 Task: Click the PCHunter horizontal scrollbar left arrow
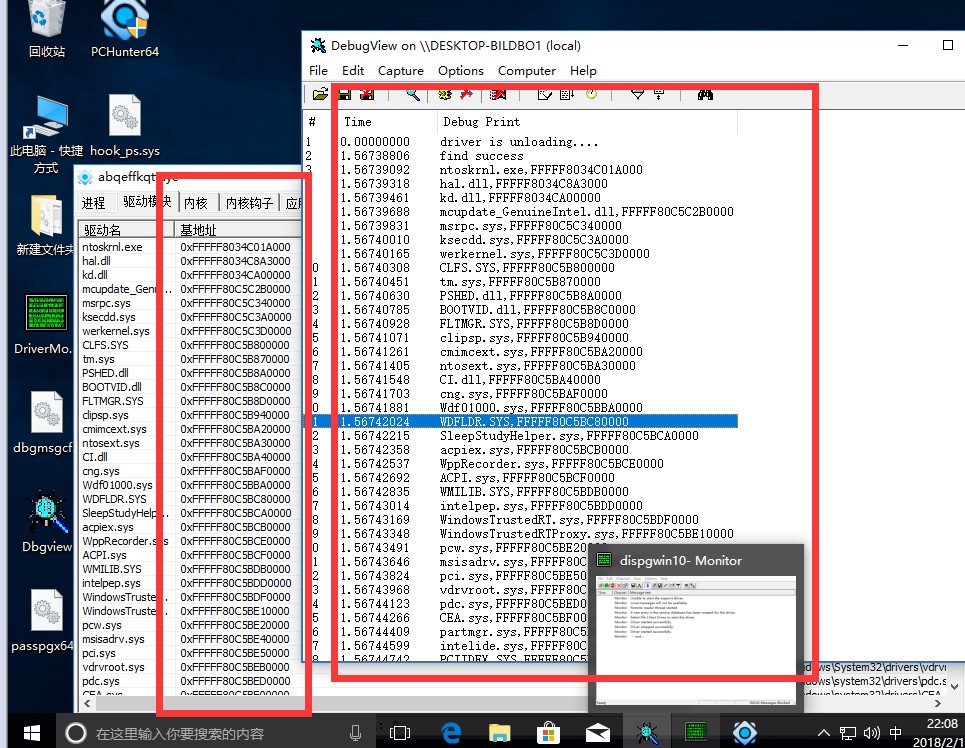[87, 702]
